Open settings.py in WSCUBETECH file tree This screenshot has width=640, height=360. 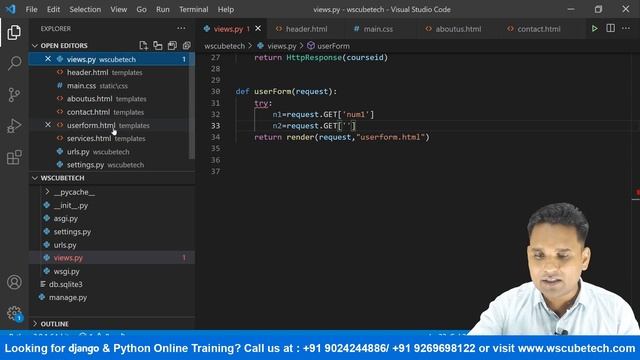[x=72, y=231]
